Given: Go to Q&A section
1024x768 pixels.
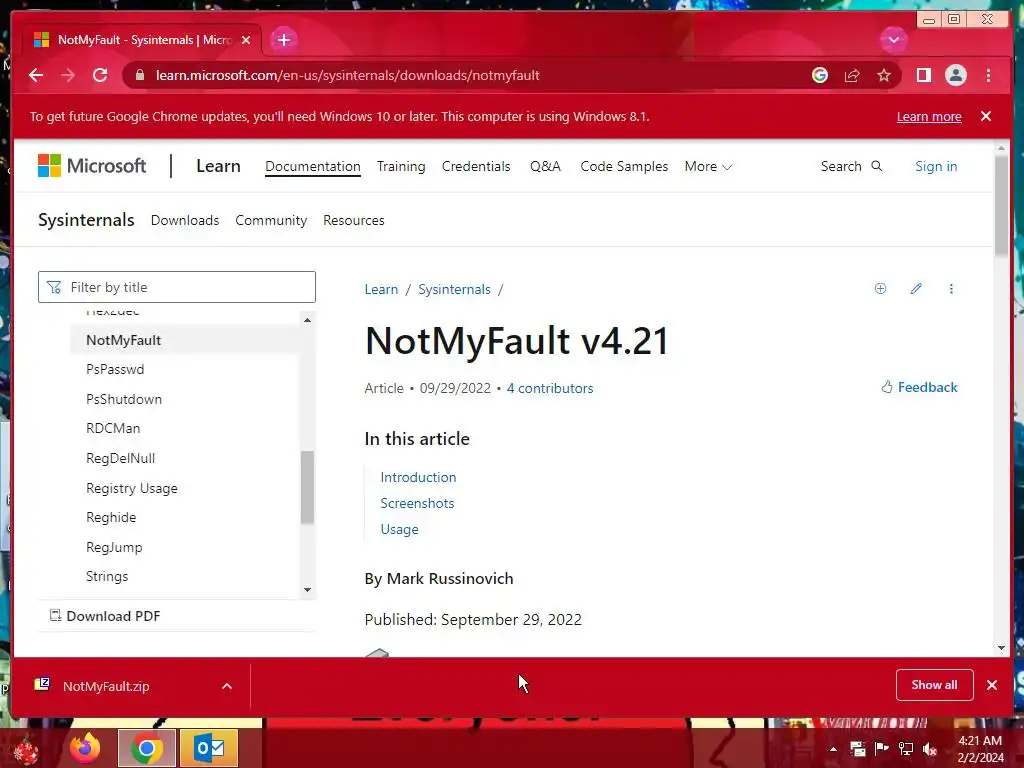Looking at the screenshot, I should tap(545, 166).
